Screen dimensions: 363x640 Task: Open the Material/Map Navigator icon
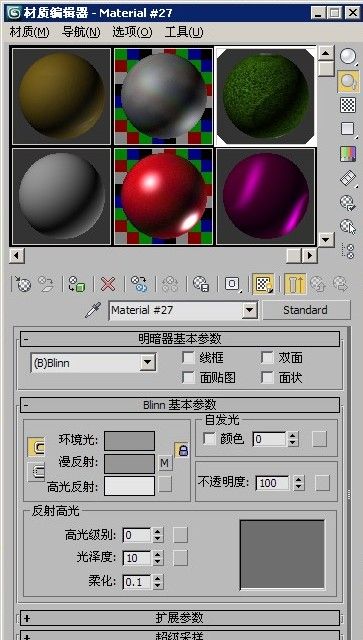pos(349,251)
